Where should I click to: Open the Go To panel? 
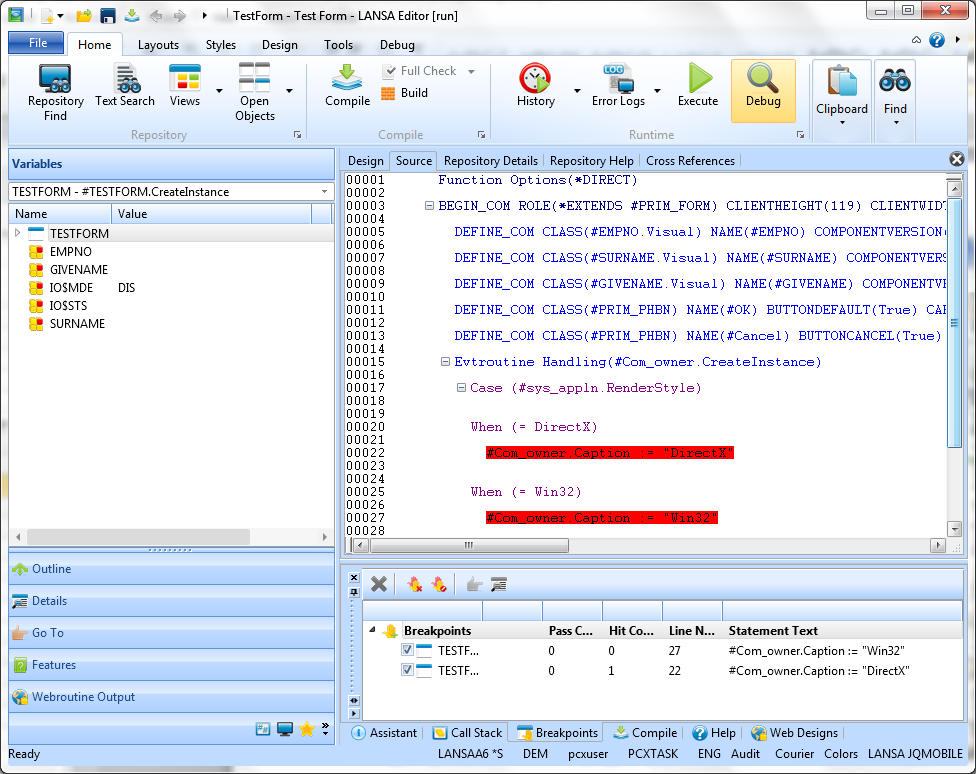(171, 633)
